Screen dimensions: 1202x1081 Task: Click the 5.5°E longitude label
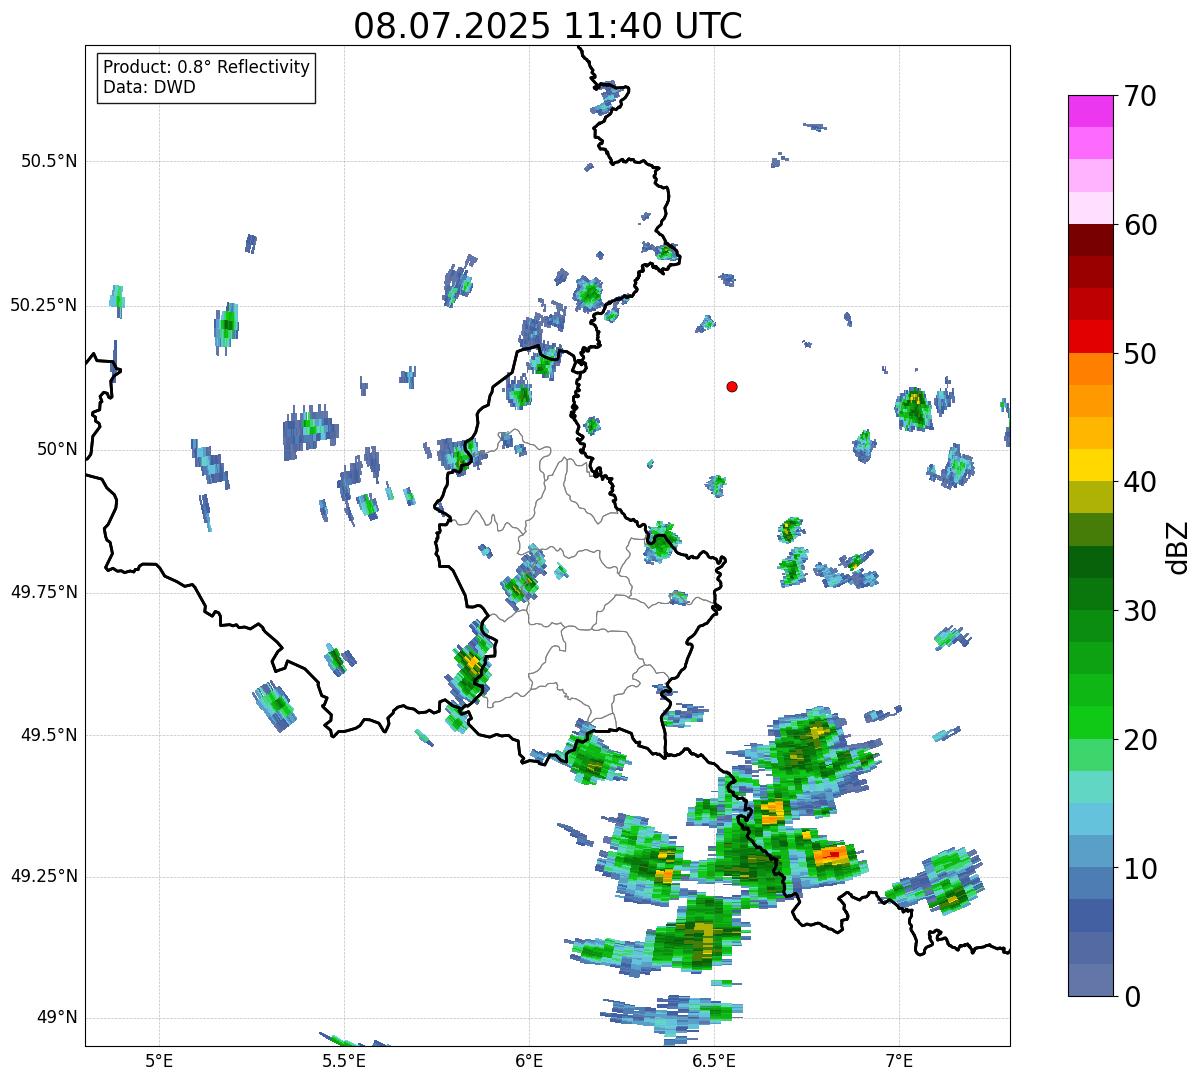point(344,1060)
